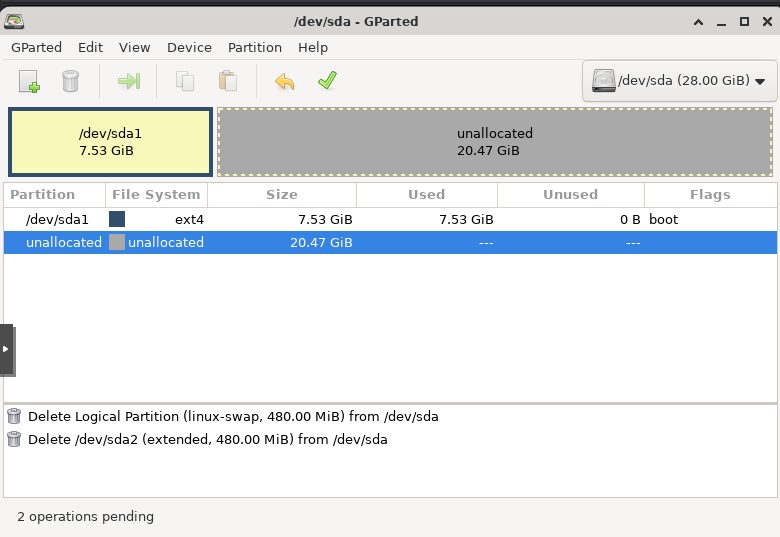Image resolution: width=780 pixels, height=537 pixels.
Task: Open the View menu
Action: (134, 47)
